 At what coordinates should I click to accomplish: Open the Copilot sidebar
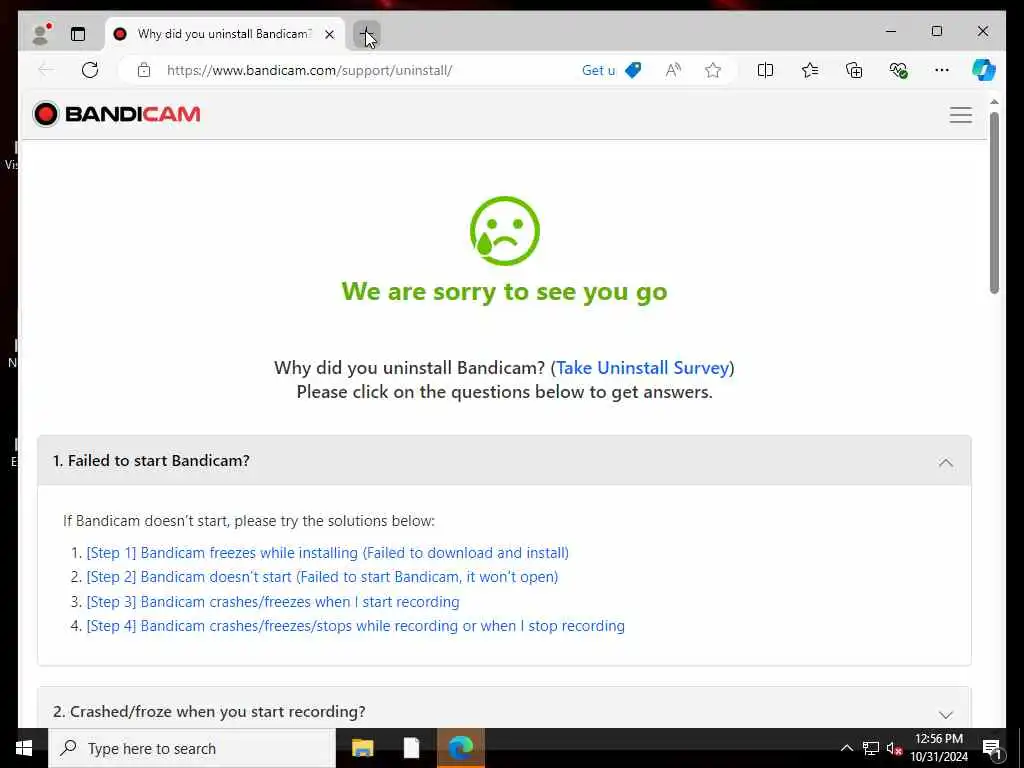(x=984, y=70)
